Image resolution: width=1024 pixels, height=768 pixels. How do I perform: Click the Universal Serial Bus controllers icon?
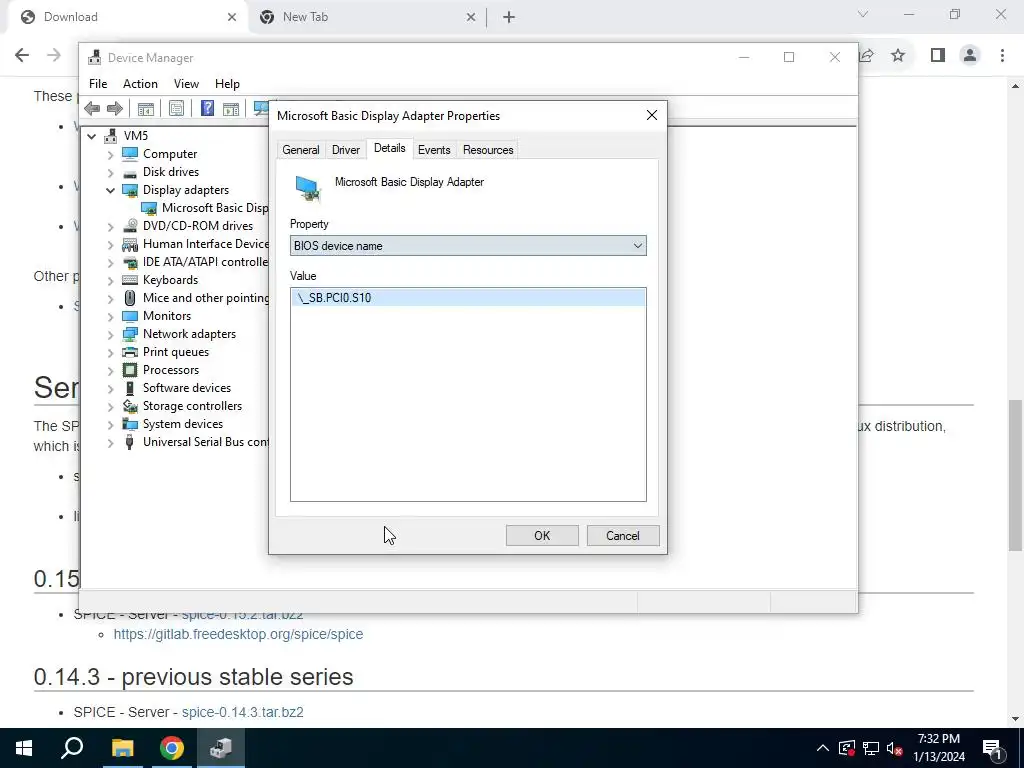(129, 442)
